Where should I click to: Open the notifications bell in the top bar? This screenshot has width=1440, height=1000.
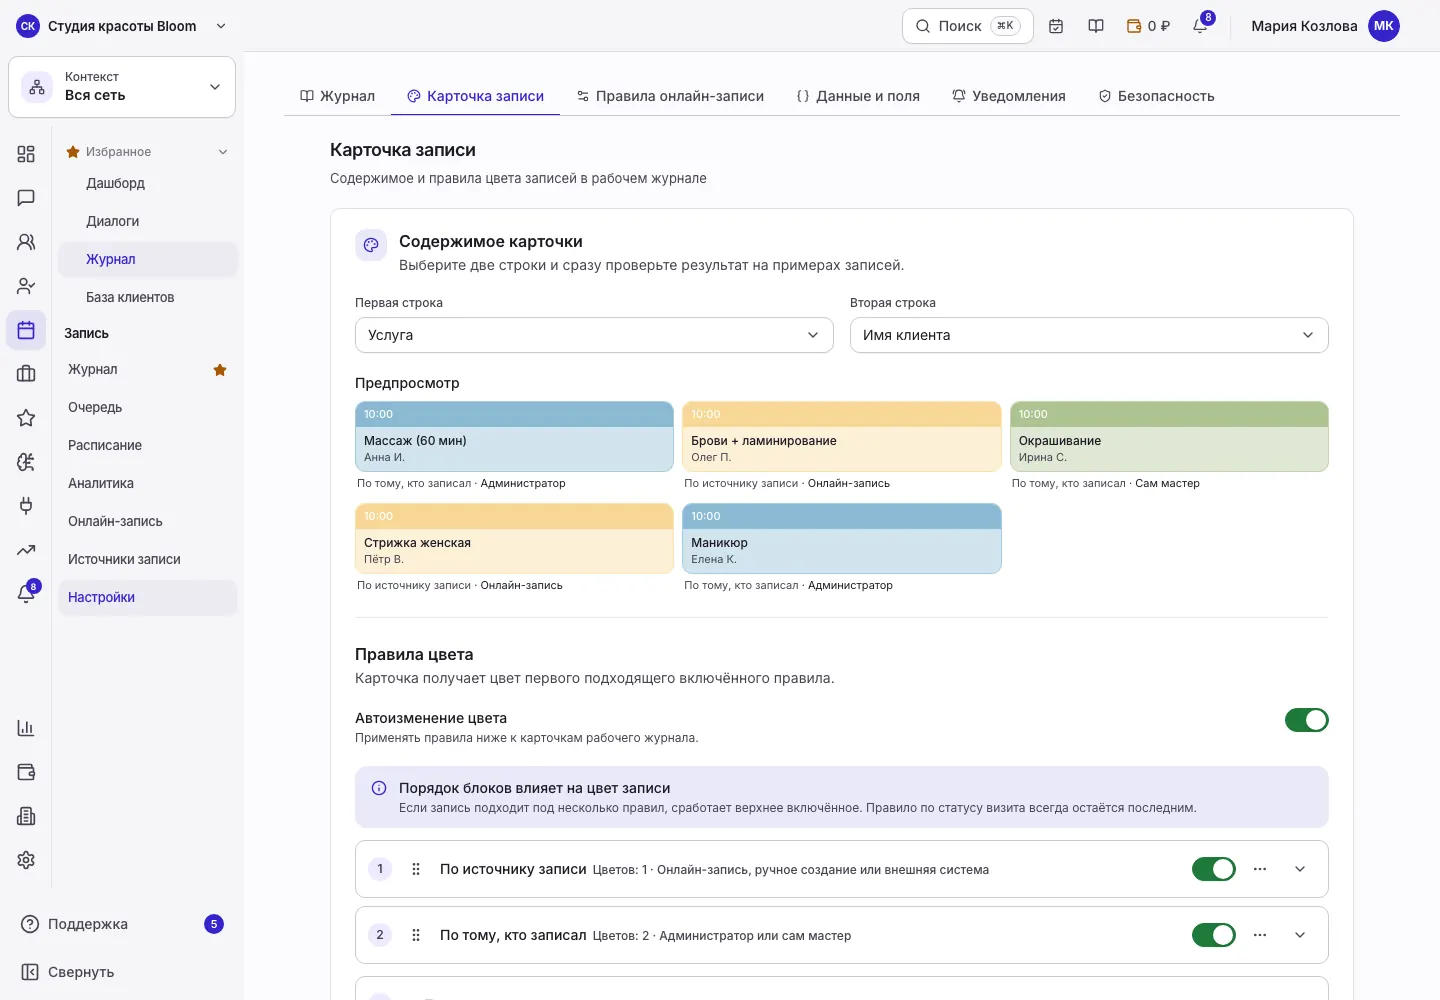[x=1200, y=26]
